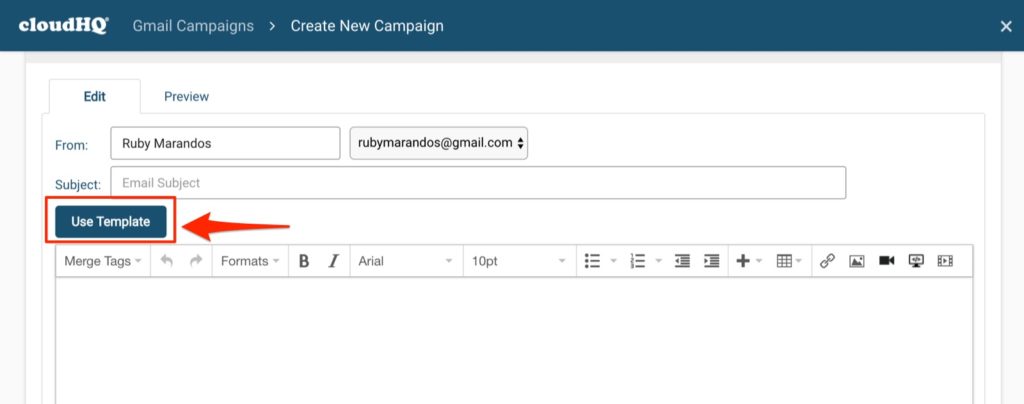Insert a hyperlink with the link icon
This screenshot has width=1024, height=404.
tap(827, 261)
